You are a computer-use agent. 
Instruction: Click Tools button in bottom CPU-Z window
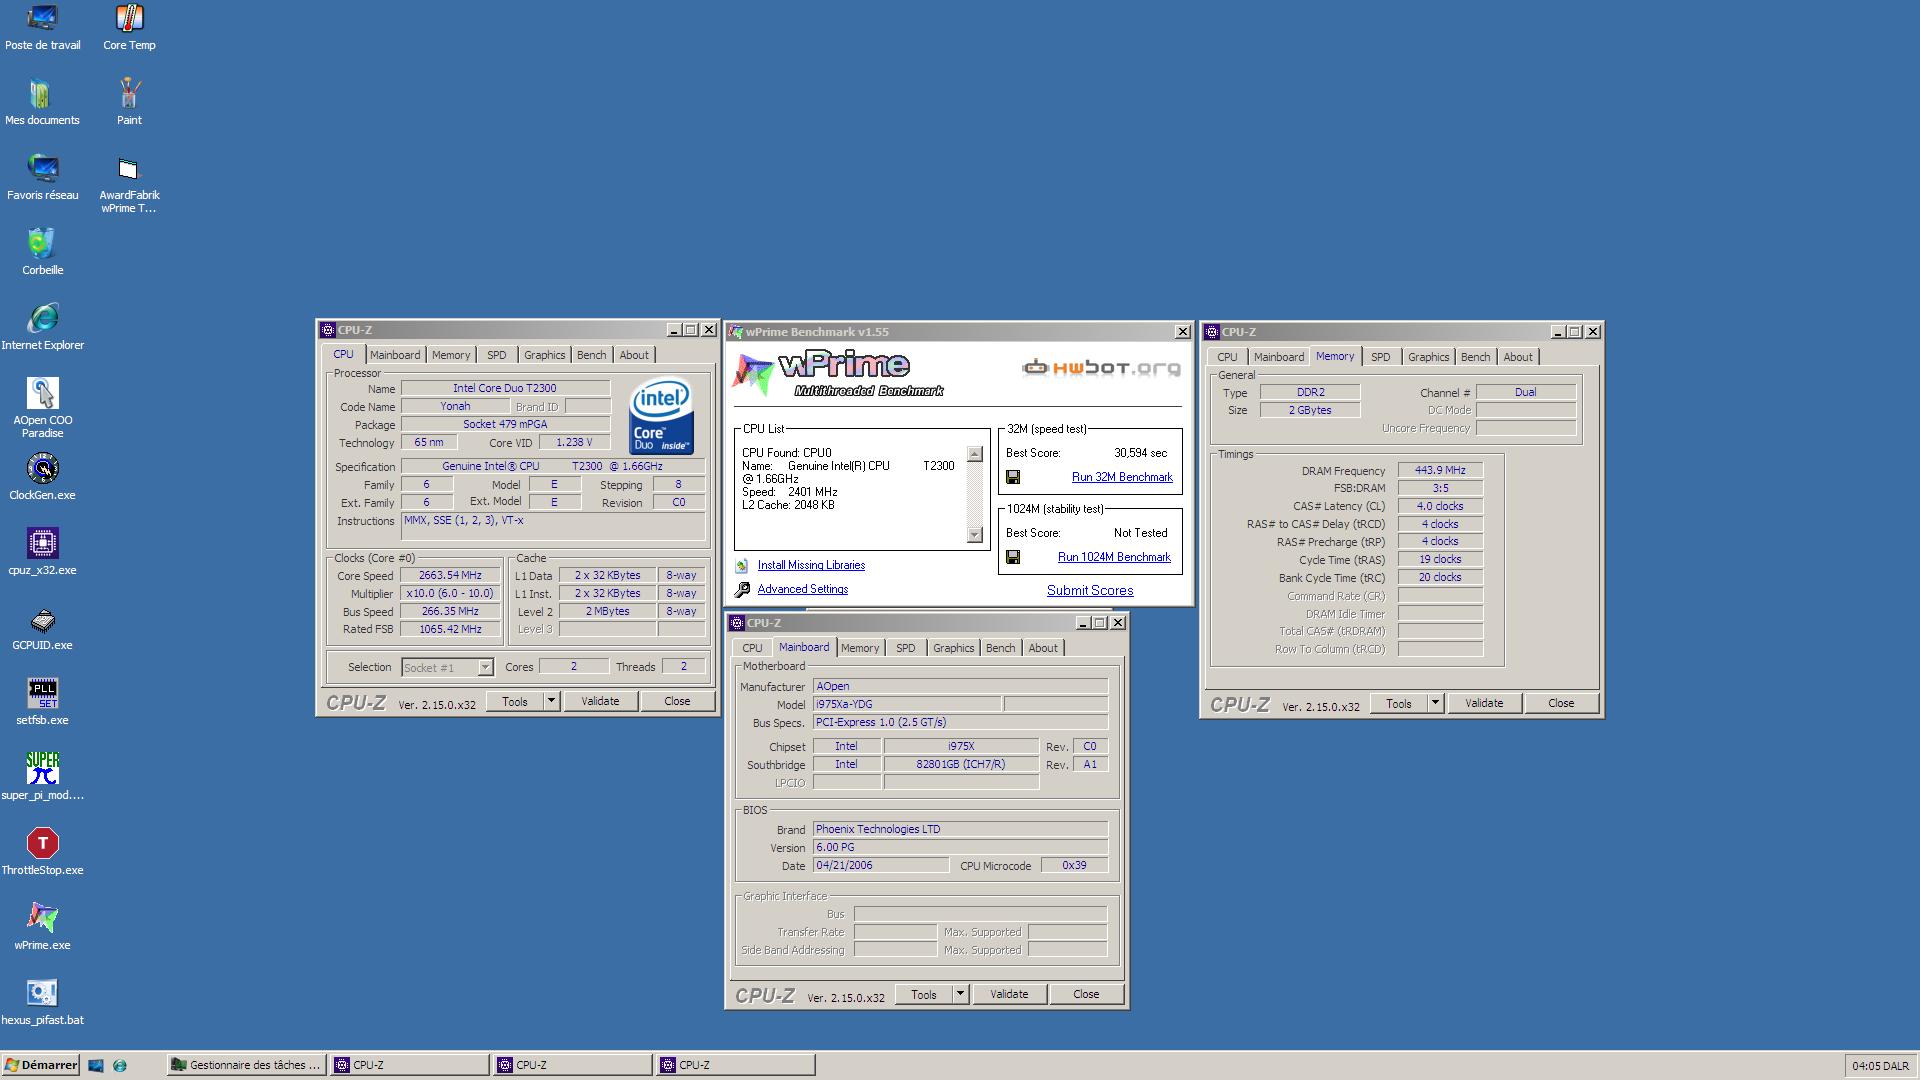pos(924,995)
